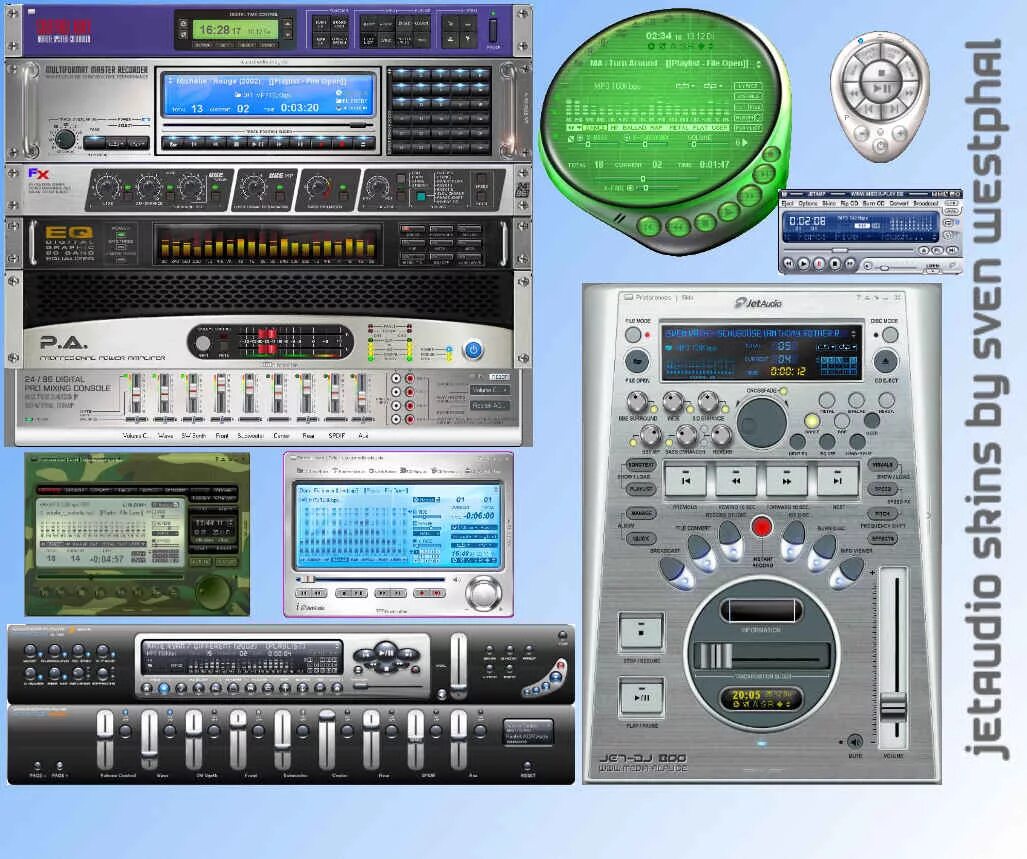Click the Manage album button on JET-DJ 800
This screenshot has width=1027, height=859.
[641, 514]
